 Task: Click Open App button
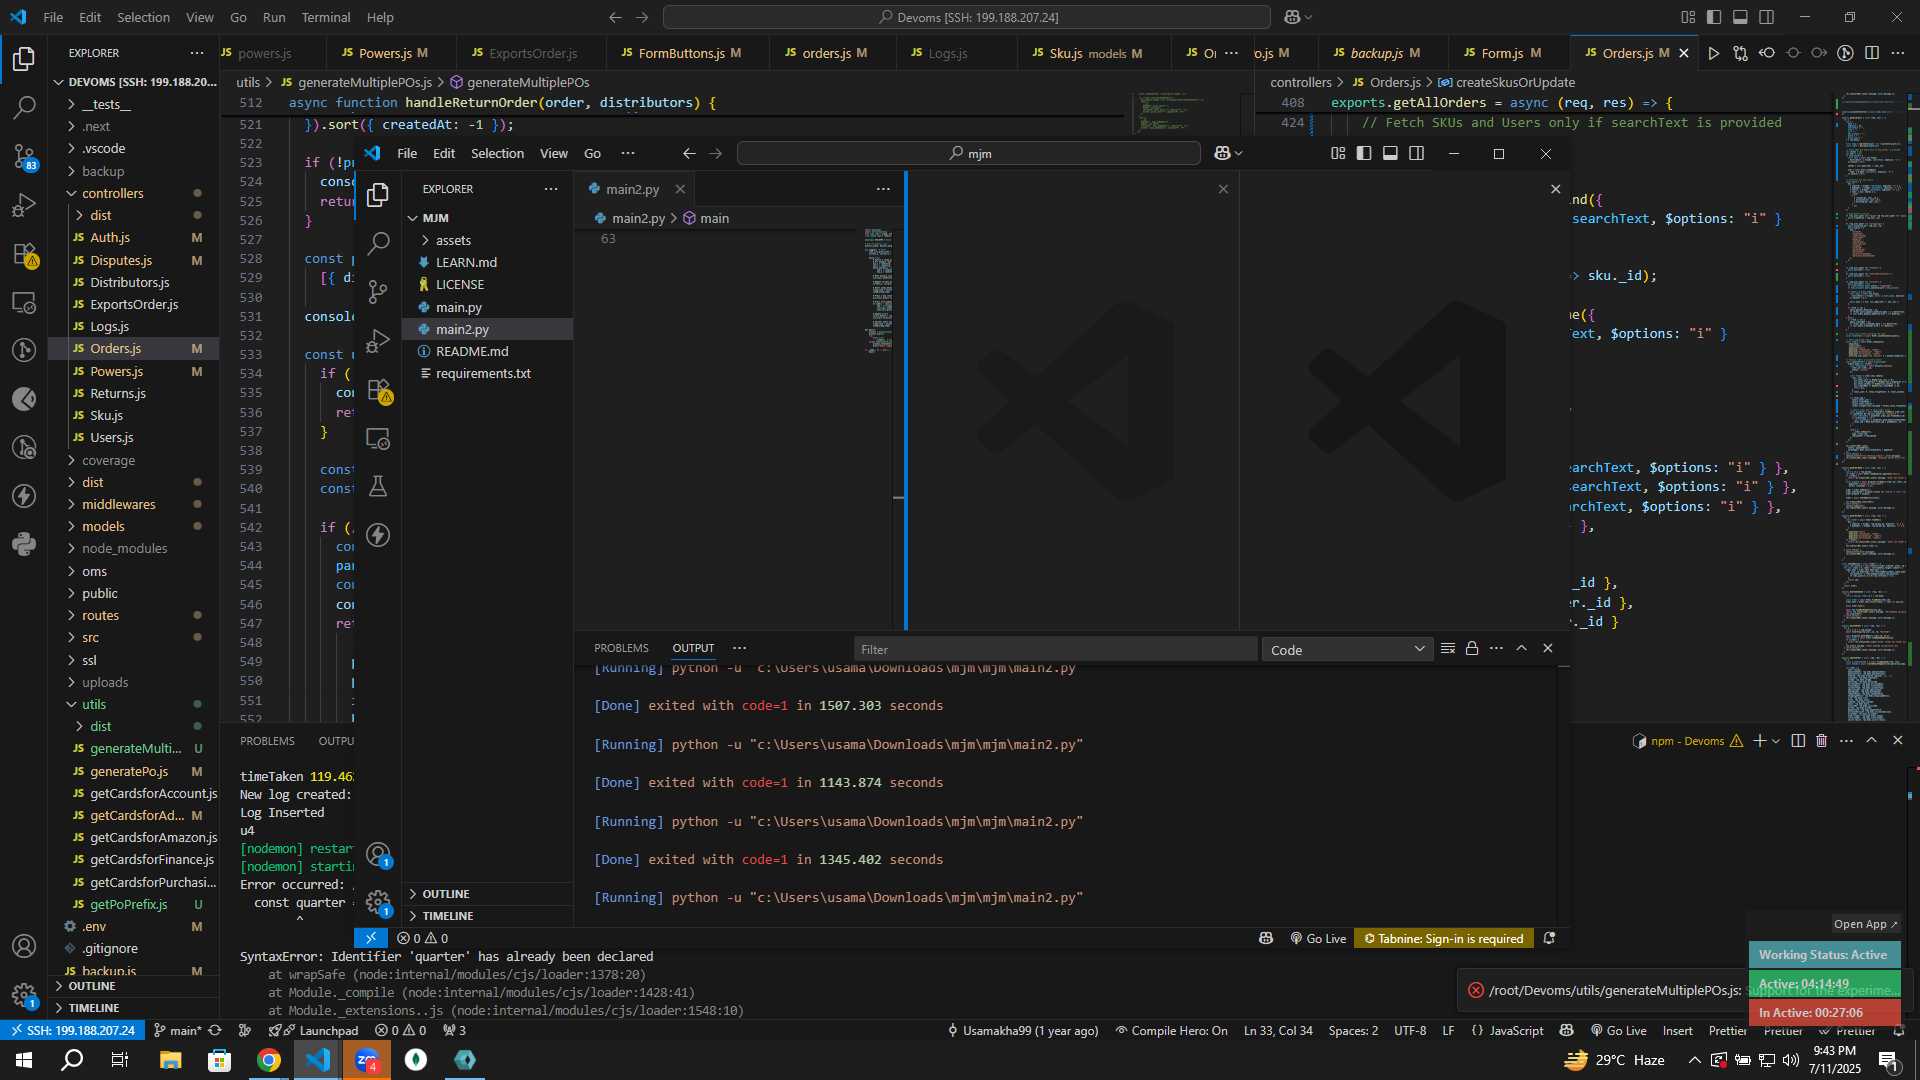point(1865,924)
